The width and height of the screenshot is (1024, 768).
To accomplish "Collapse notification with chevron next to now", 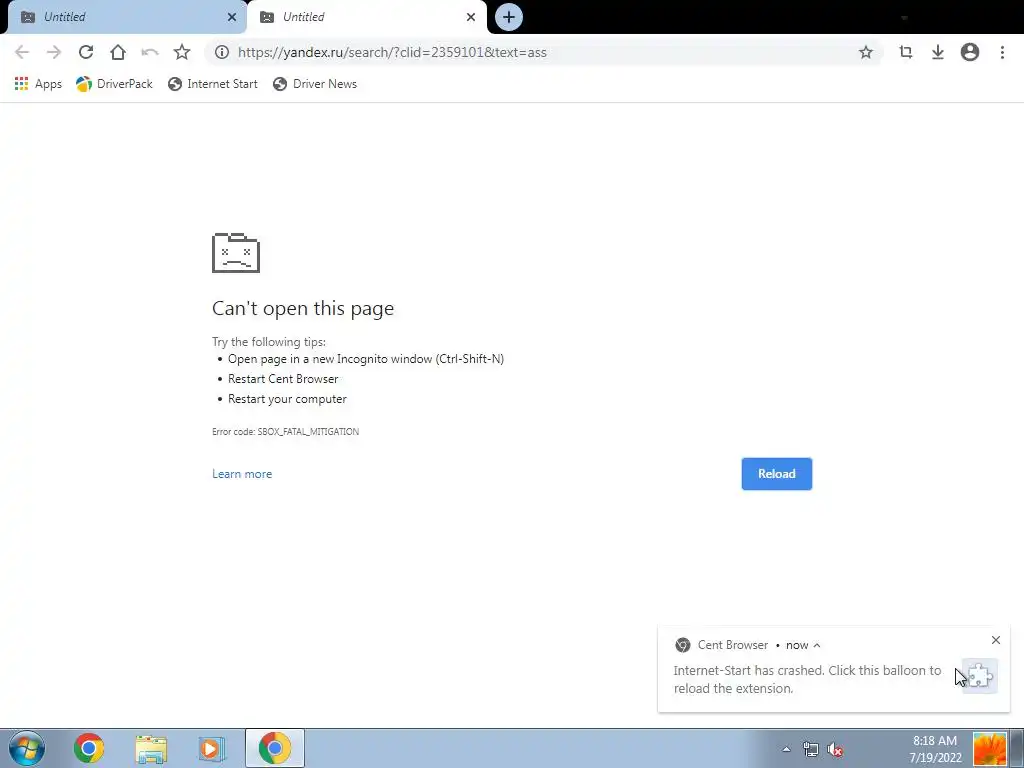I will pos(816,645).
